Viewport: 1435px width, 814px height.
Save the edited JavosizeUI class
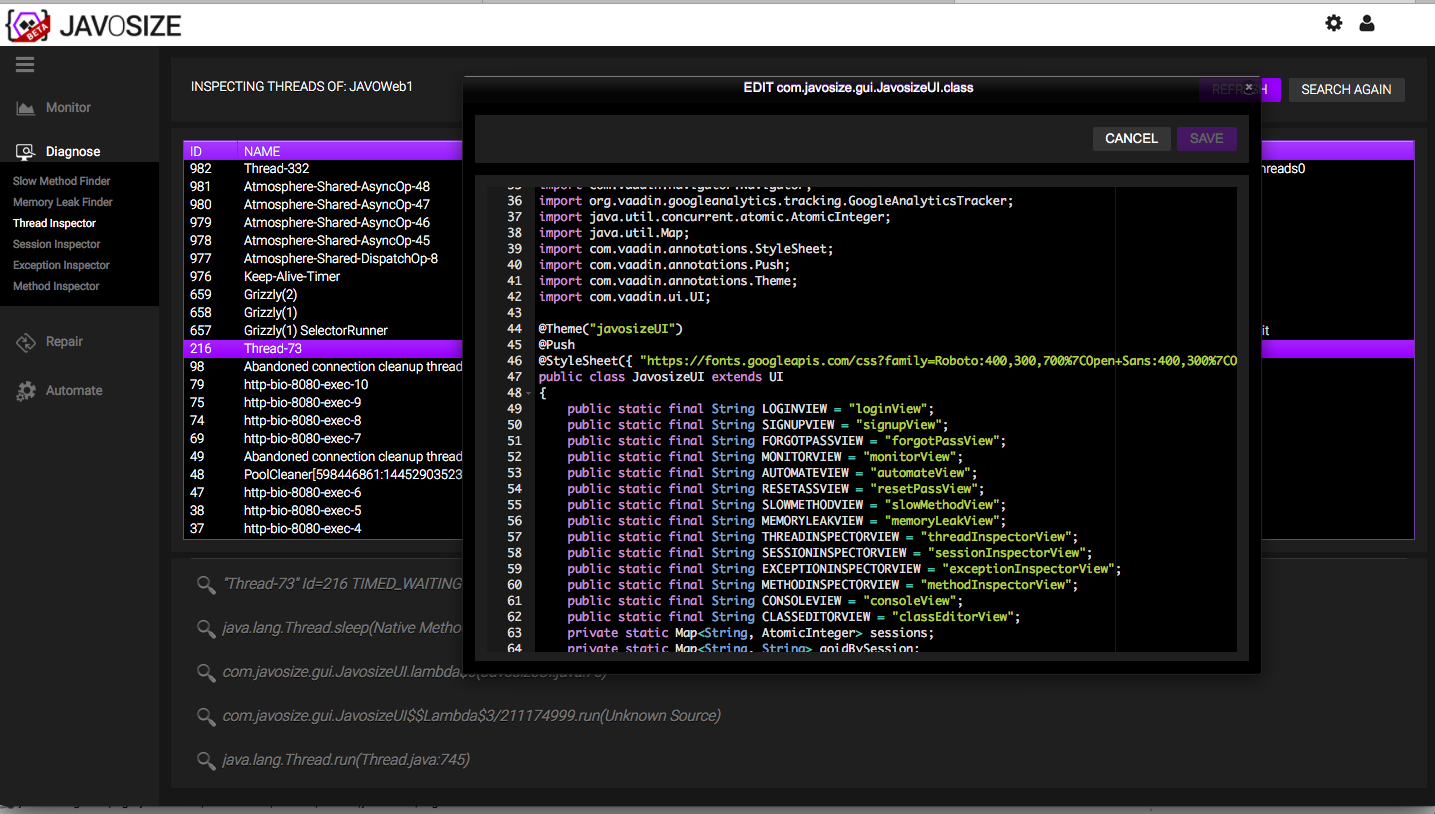(1206, 139)
